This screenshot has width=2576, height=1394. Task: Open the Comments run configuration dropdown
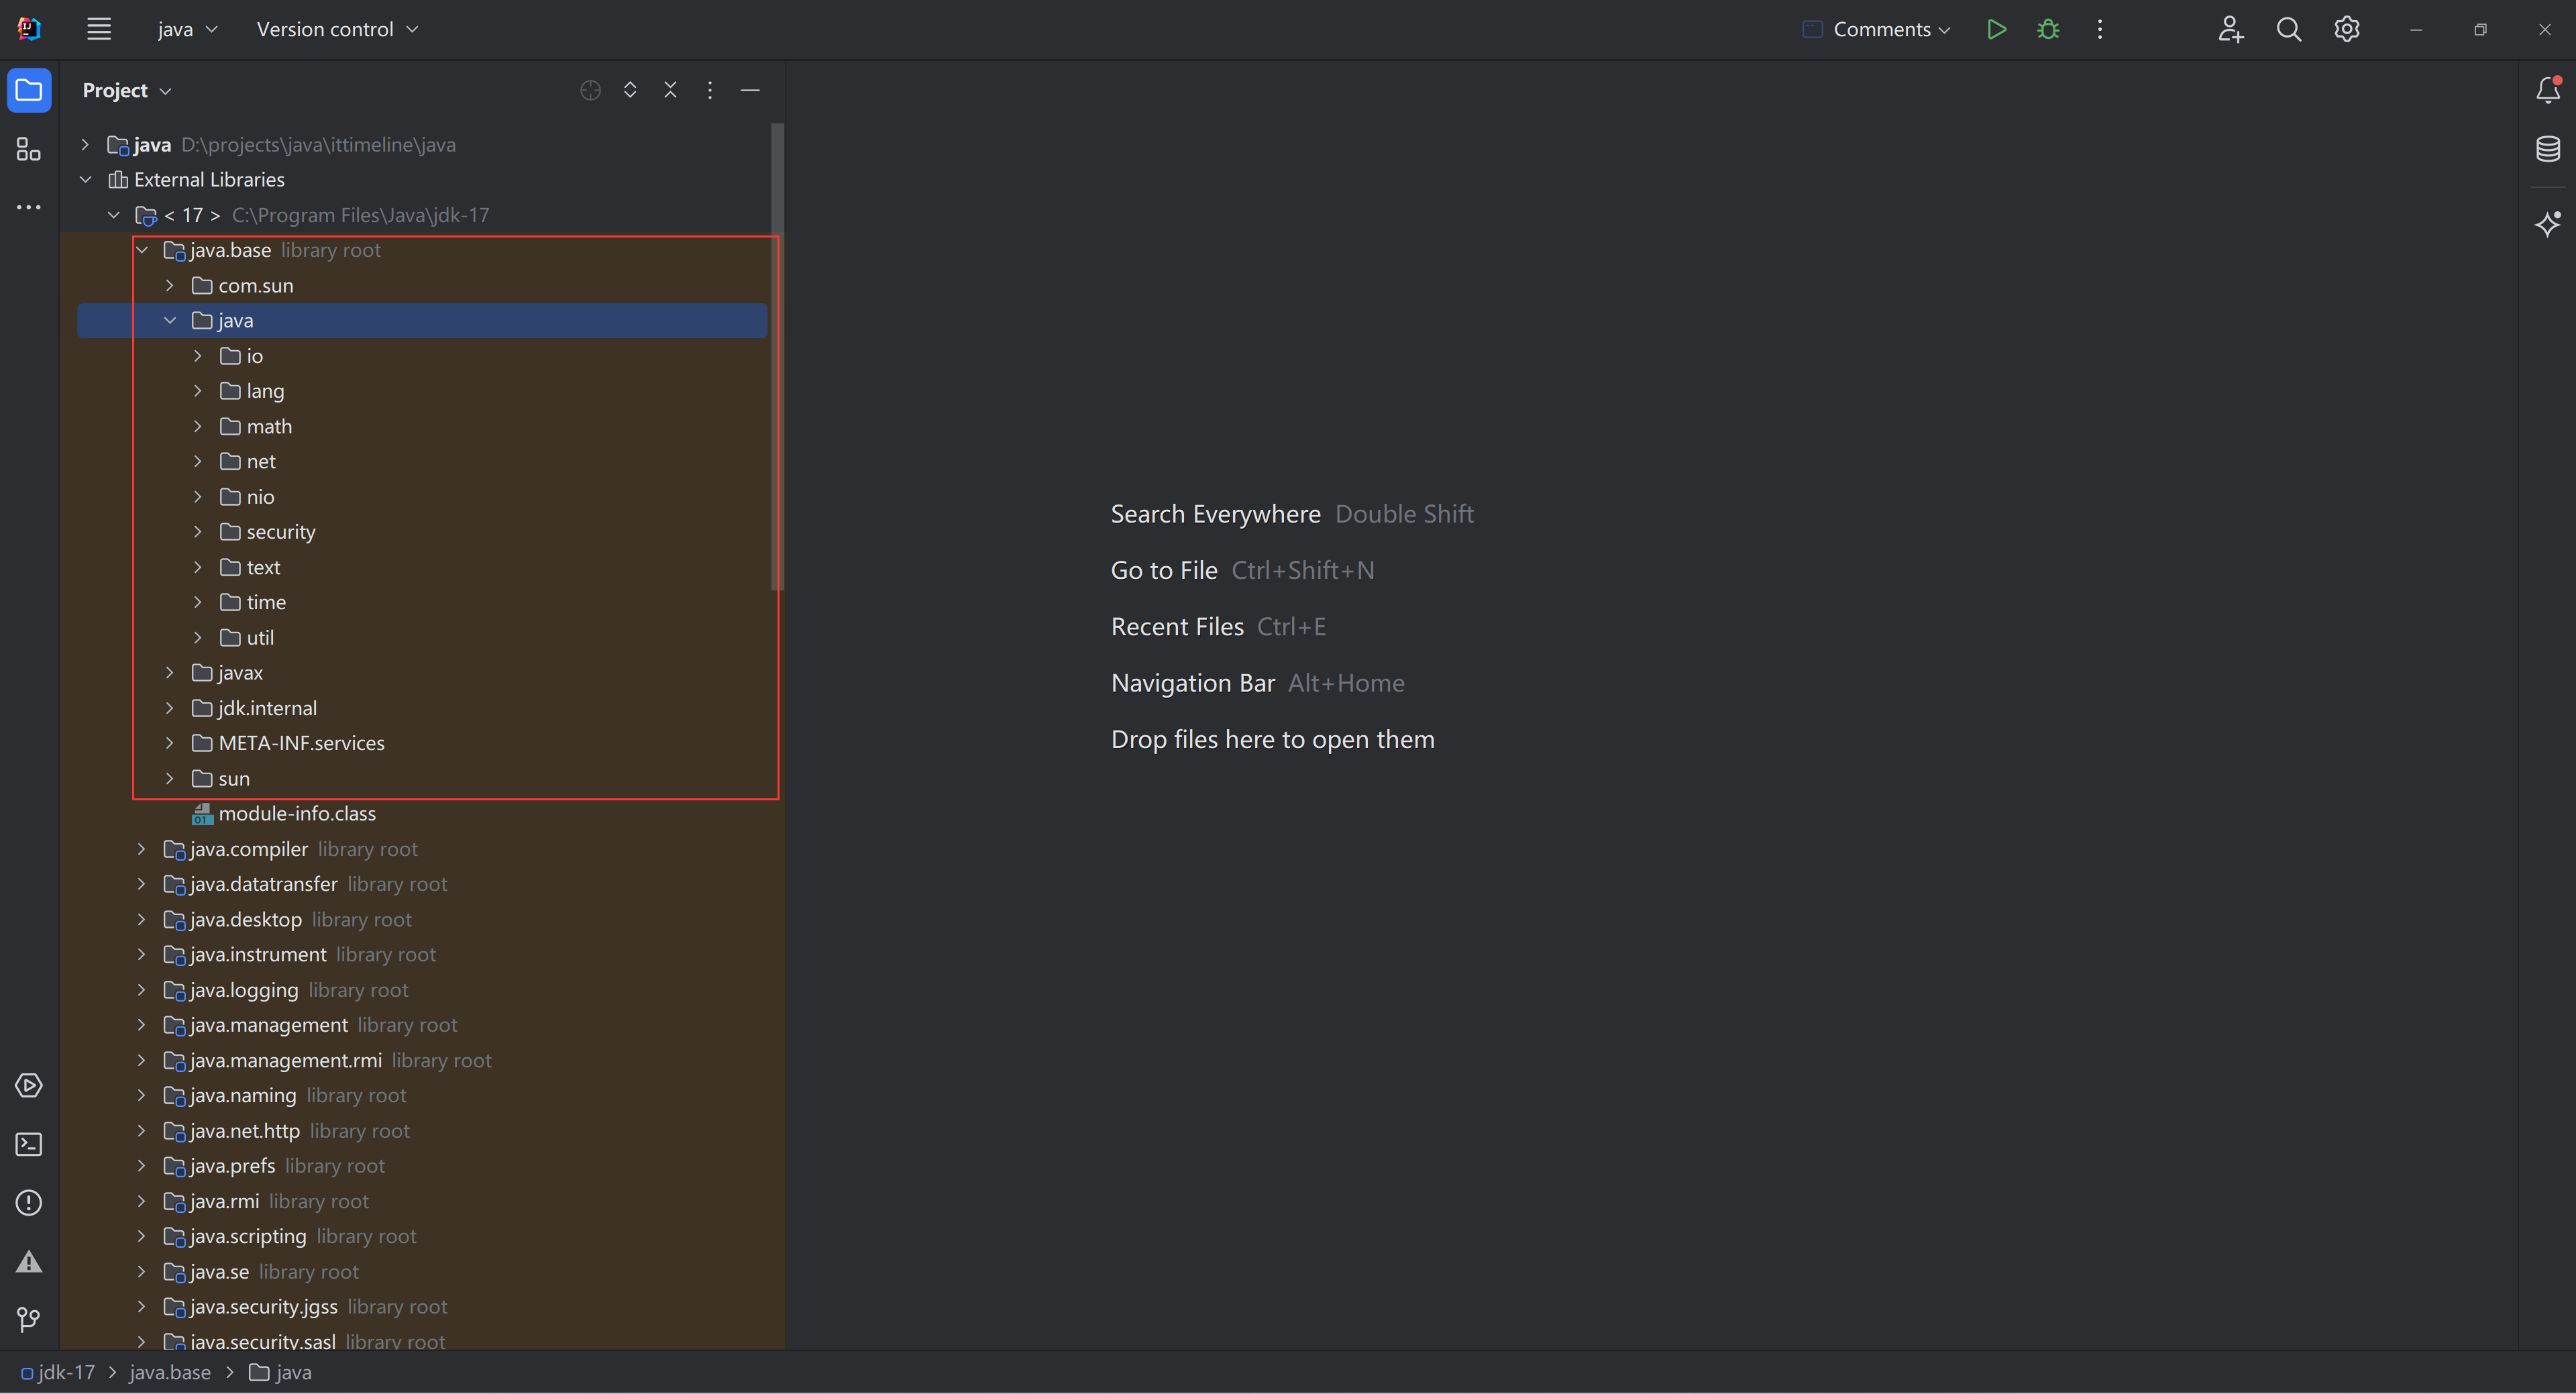(x=1877, y=29)
